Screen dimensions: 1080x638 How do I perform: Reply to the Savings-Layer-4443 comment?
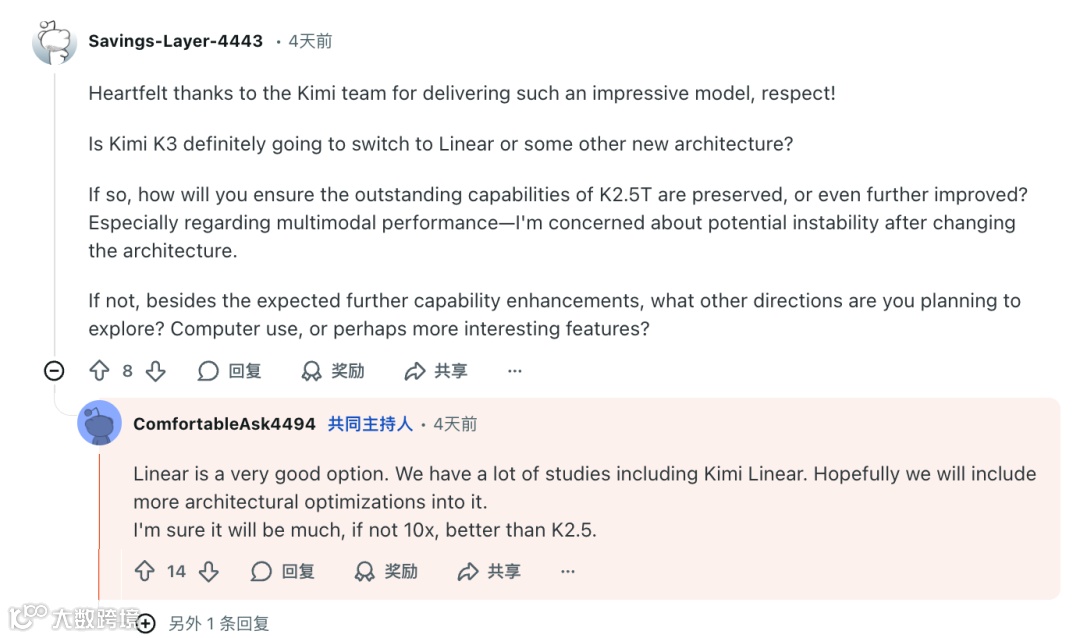point(229,371)
